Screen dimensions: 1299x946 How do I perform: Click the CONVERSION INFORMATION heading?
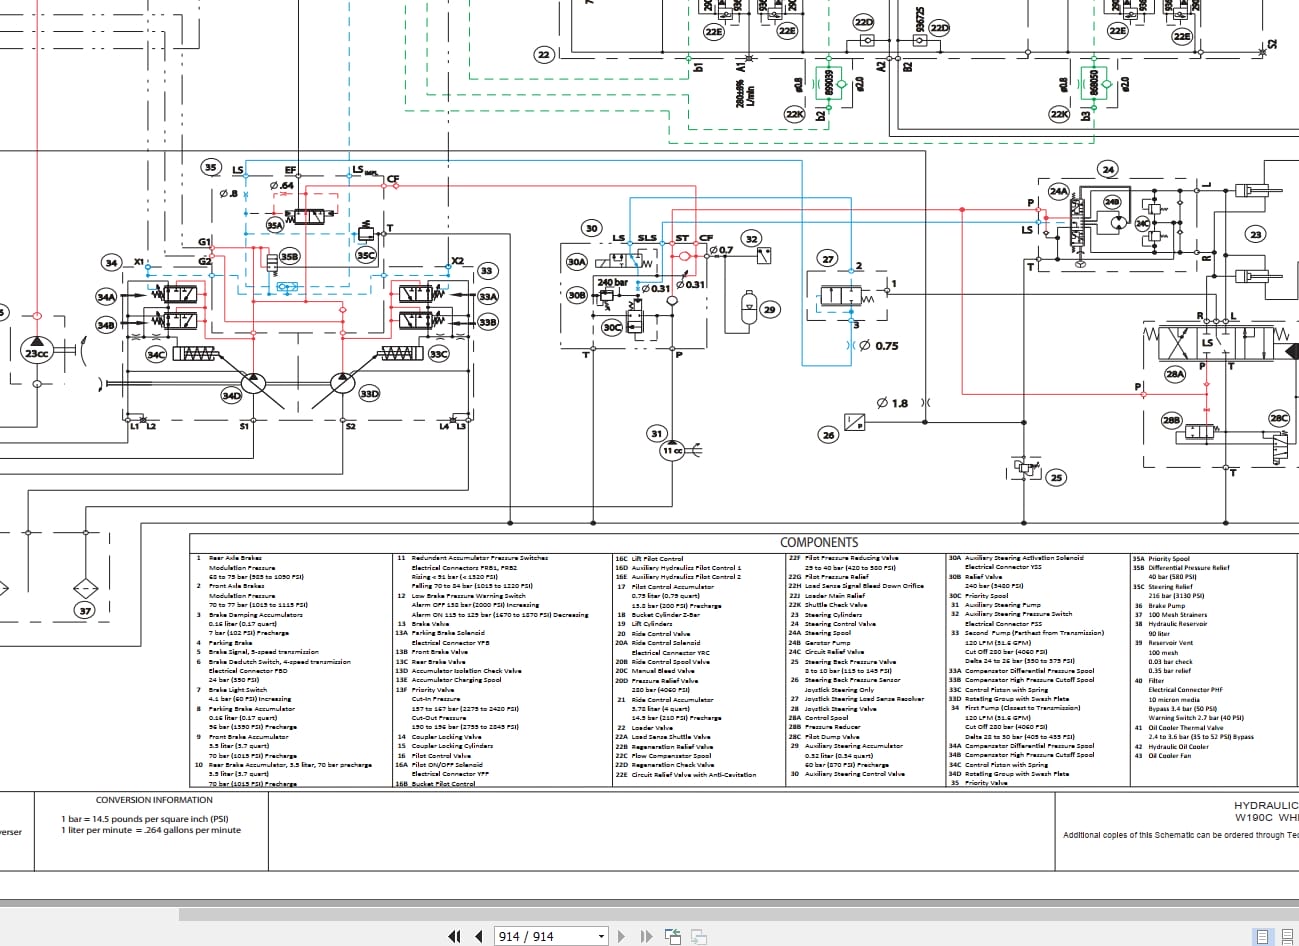[x=154, y=800]
